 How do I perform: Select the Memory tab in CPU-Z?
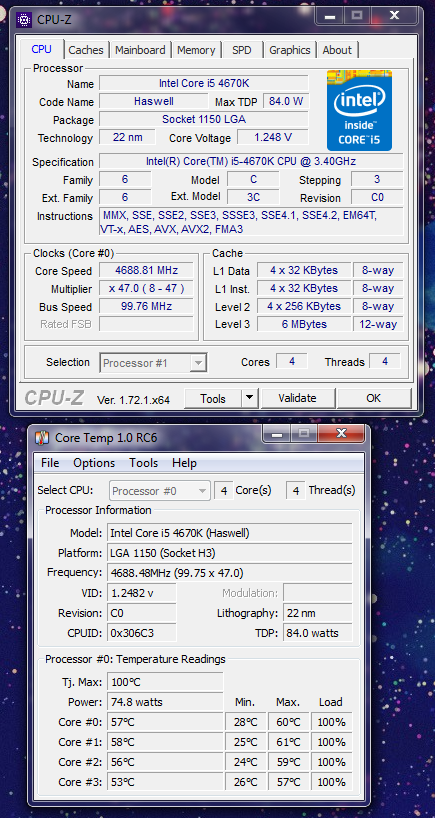(x=196, y=50)
